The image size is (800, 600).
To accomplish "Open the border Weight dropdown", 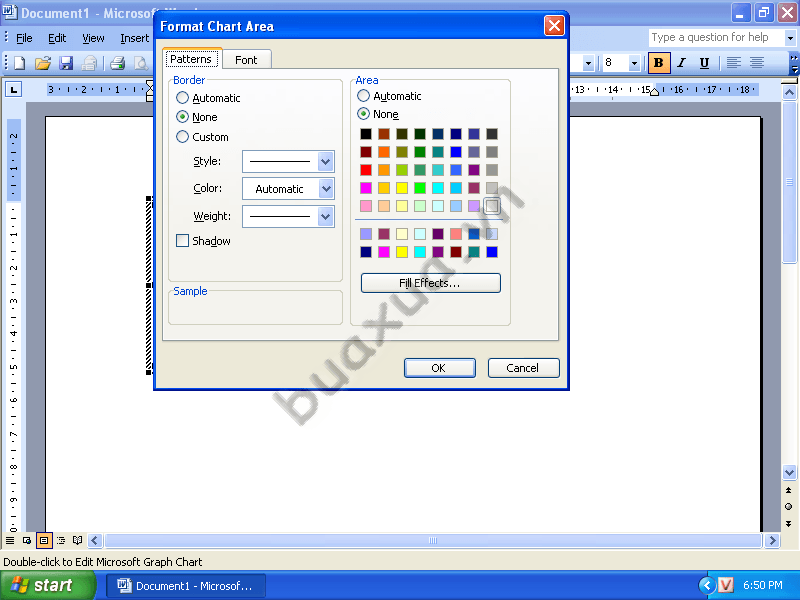I will pos(326,216).
